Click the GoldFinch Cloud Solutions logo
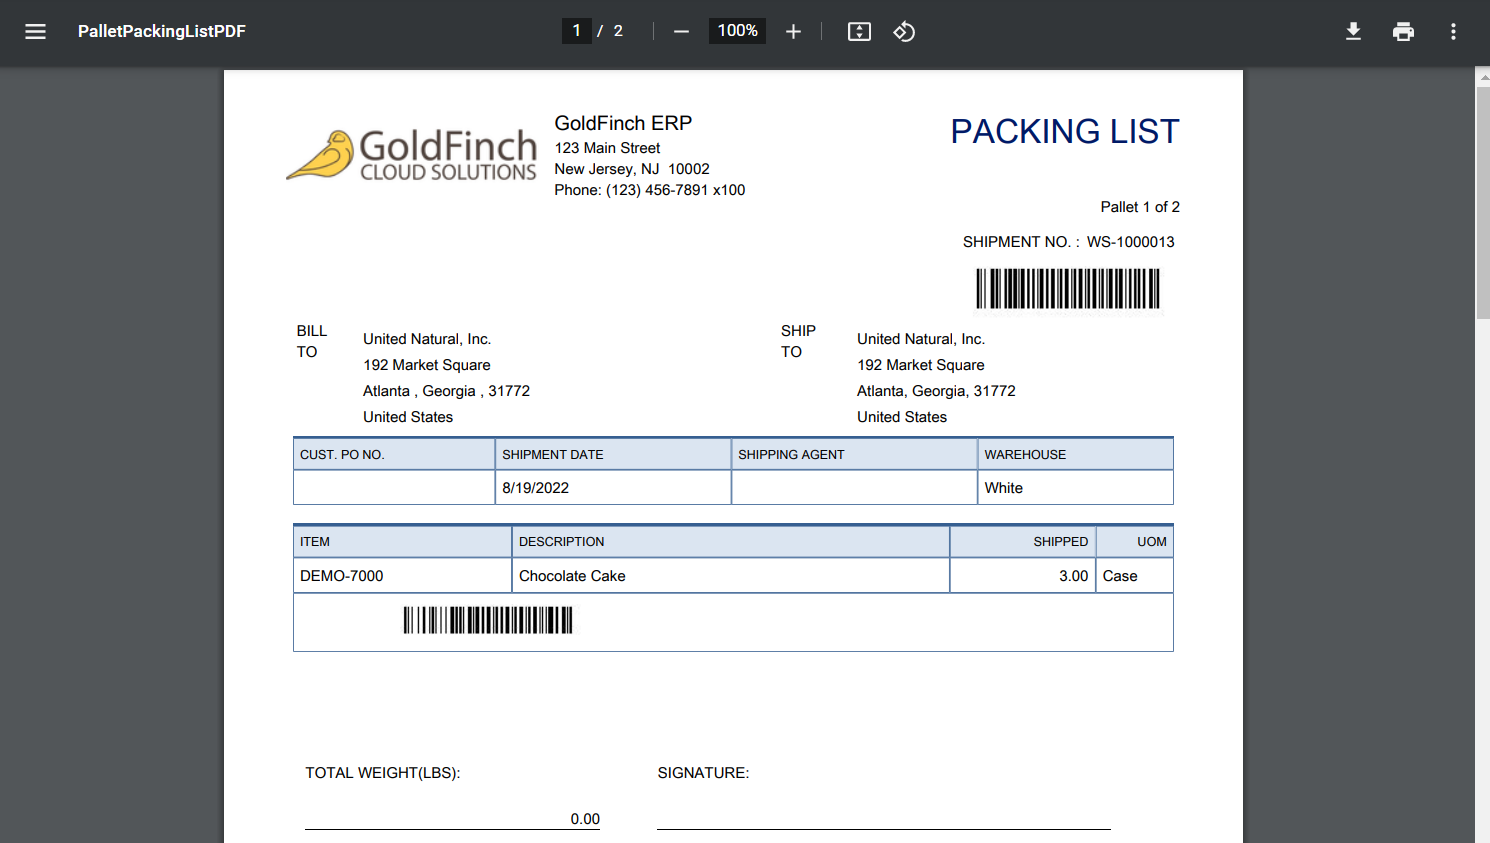This screenshot has height=843, width=1490. pyautogui.click(x=412, y=155)
